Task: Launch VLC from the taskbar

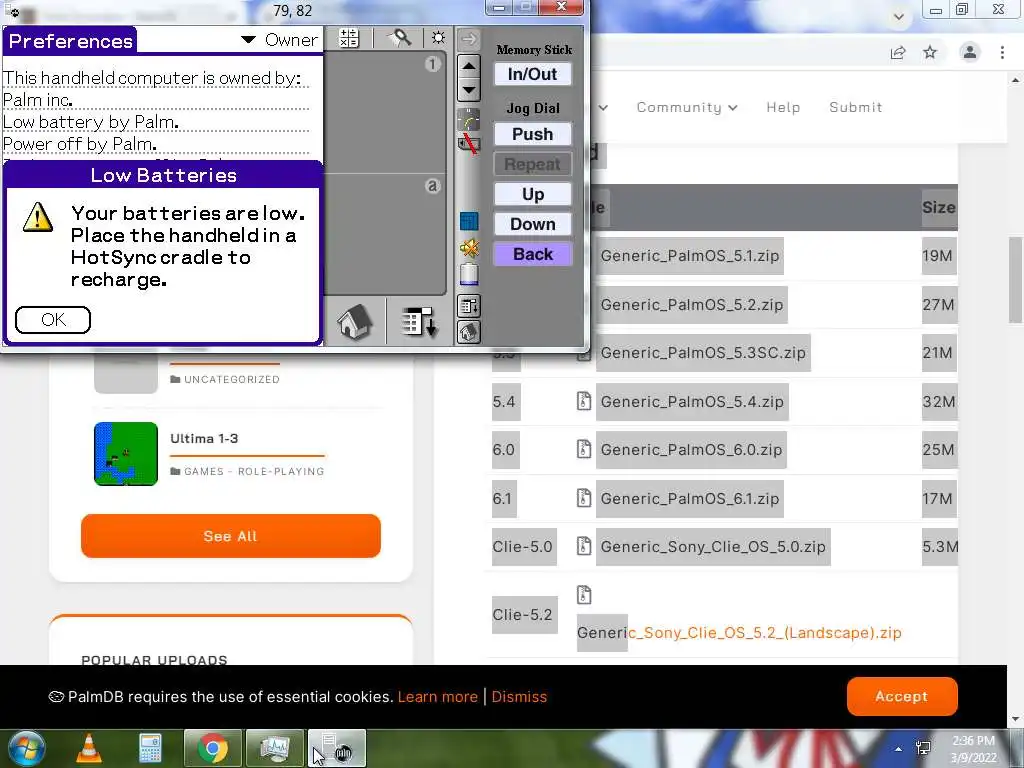Action: tap(89, 748)
